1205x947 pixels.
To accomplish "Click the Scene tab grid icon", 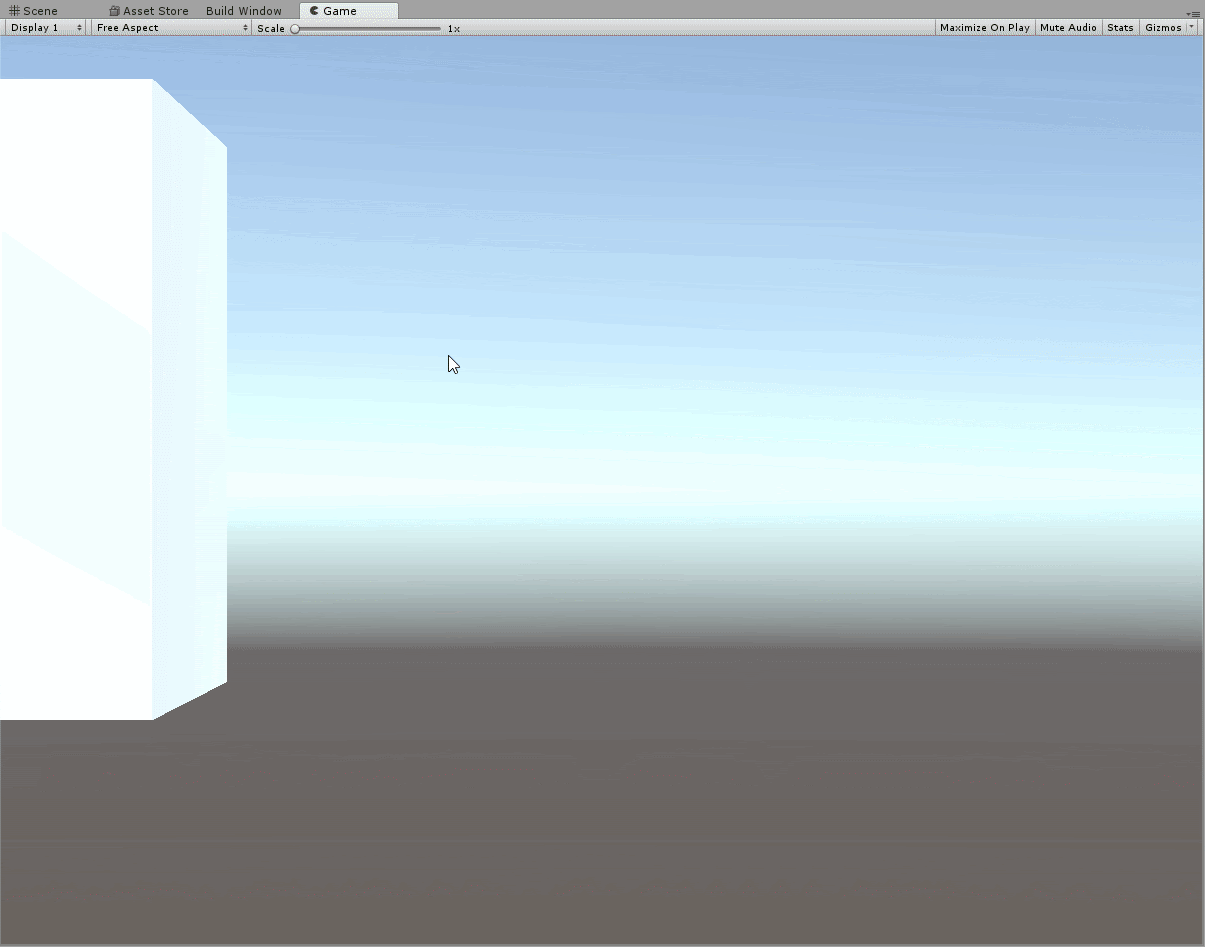I will click(x=14, y=11).
